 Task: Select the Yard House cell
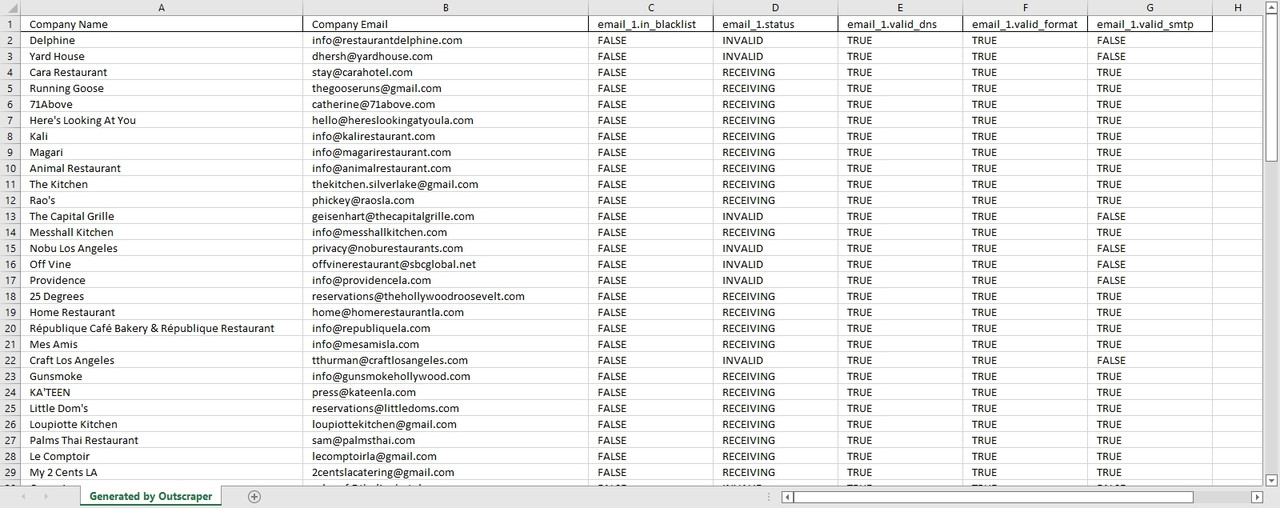pos(163,56)
